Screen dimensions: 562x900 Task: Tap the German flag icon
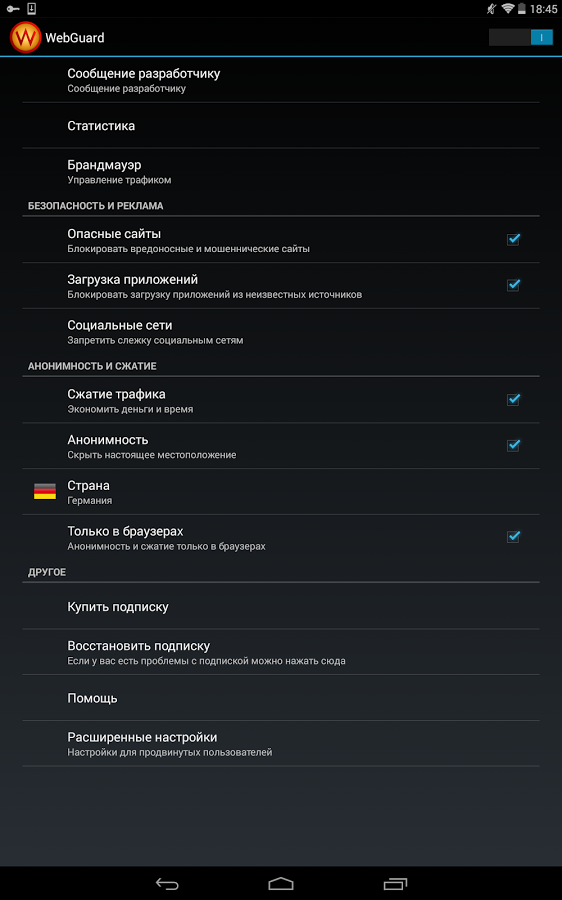pos(45,492)
